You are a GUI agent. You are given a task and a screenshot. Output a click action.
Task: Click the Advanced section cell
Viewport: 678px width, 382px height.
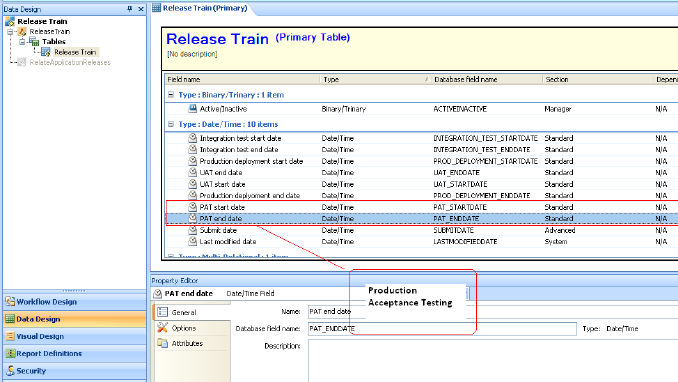pos(560,231)
